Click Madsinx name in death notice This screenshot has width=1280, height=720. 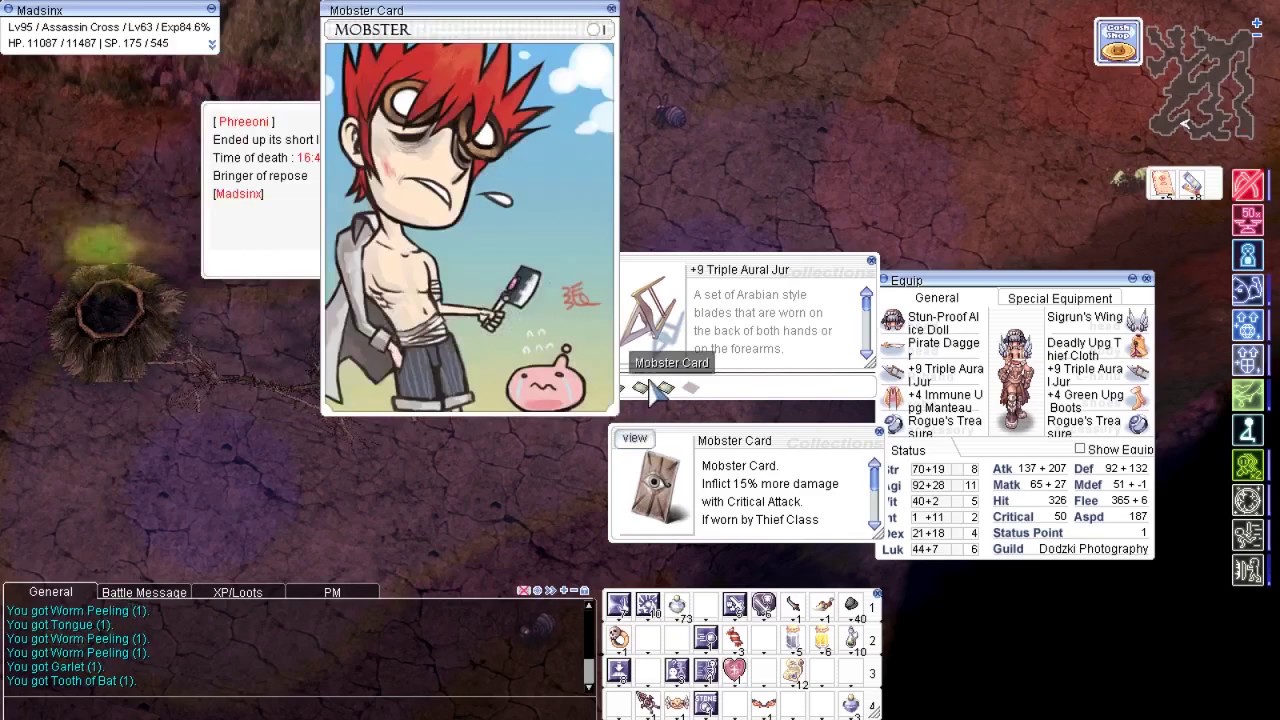[x=239, y=194]
